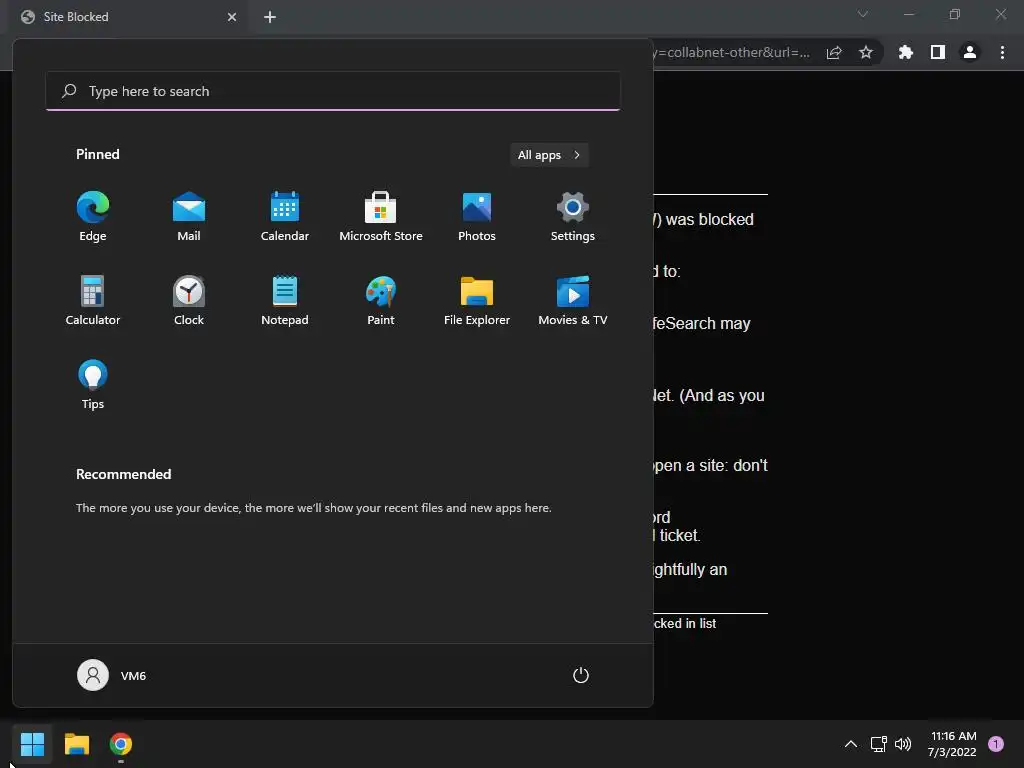Open network status in system tray

878,744
